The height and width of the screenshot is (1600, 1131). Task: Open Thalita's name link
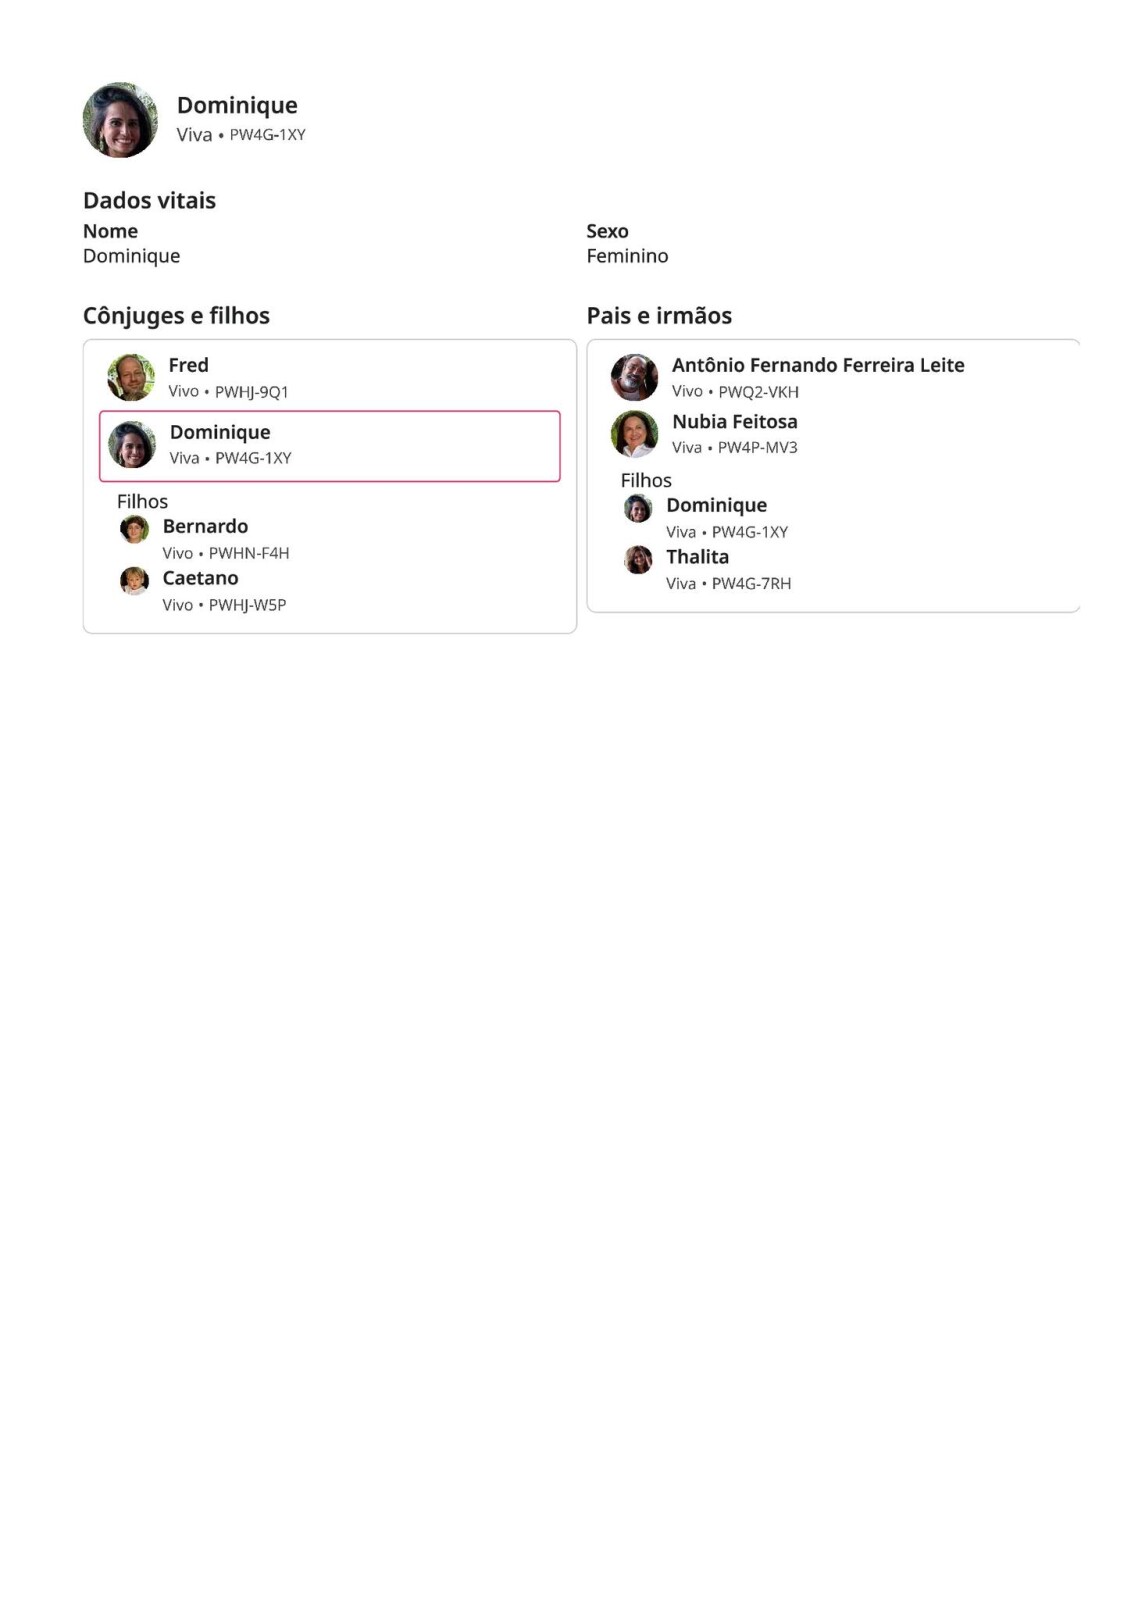(697, 557)
